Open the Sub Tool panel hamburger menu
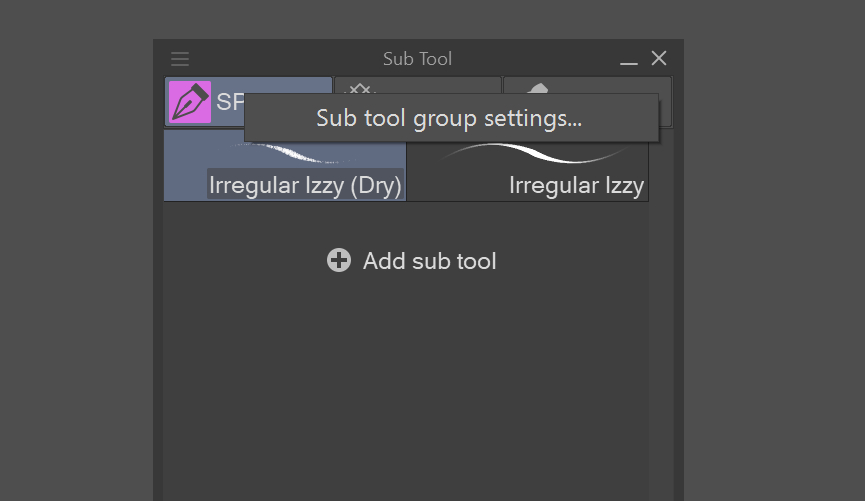Screen dimensions: 865x501 pos(180,59)
